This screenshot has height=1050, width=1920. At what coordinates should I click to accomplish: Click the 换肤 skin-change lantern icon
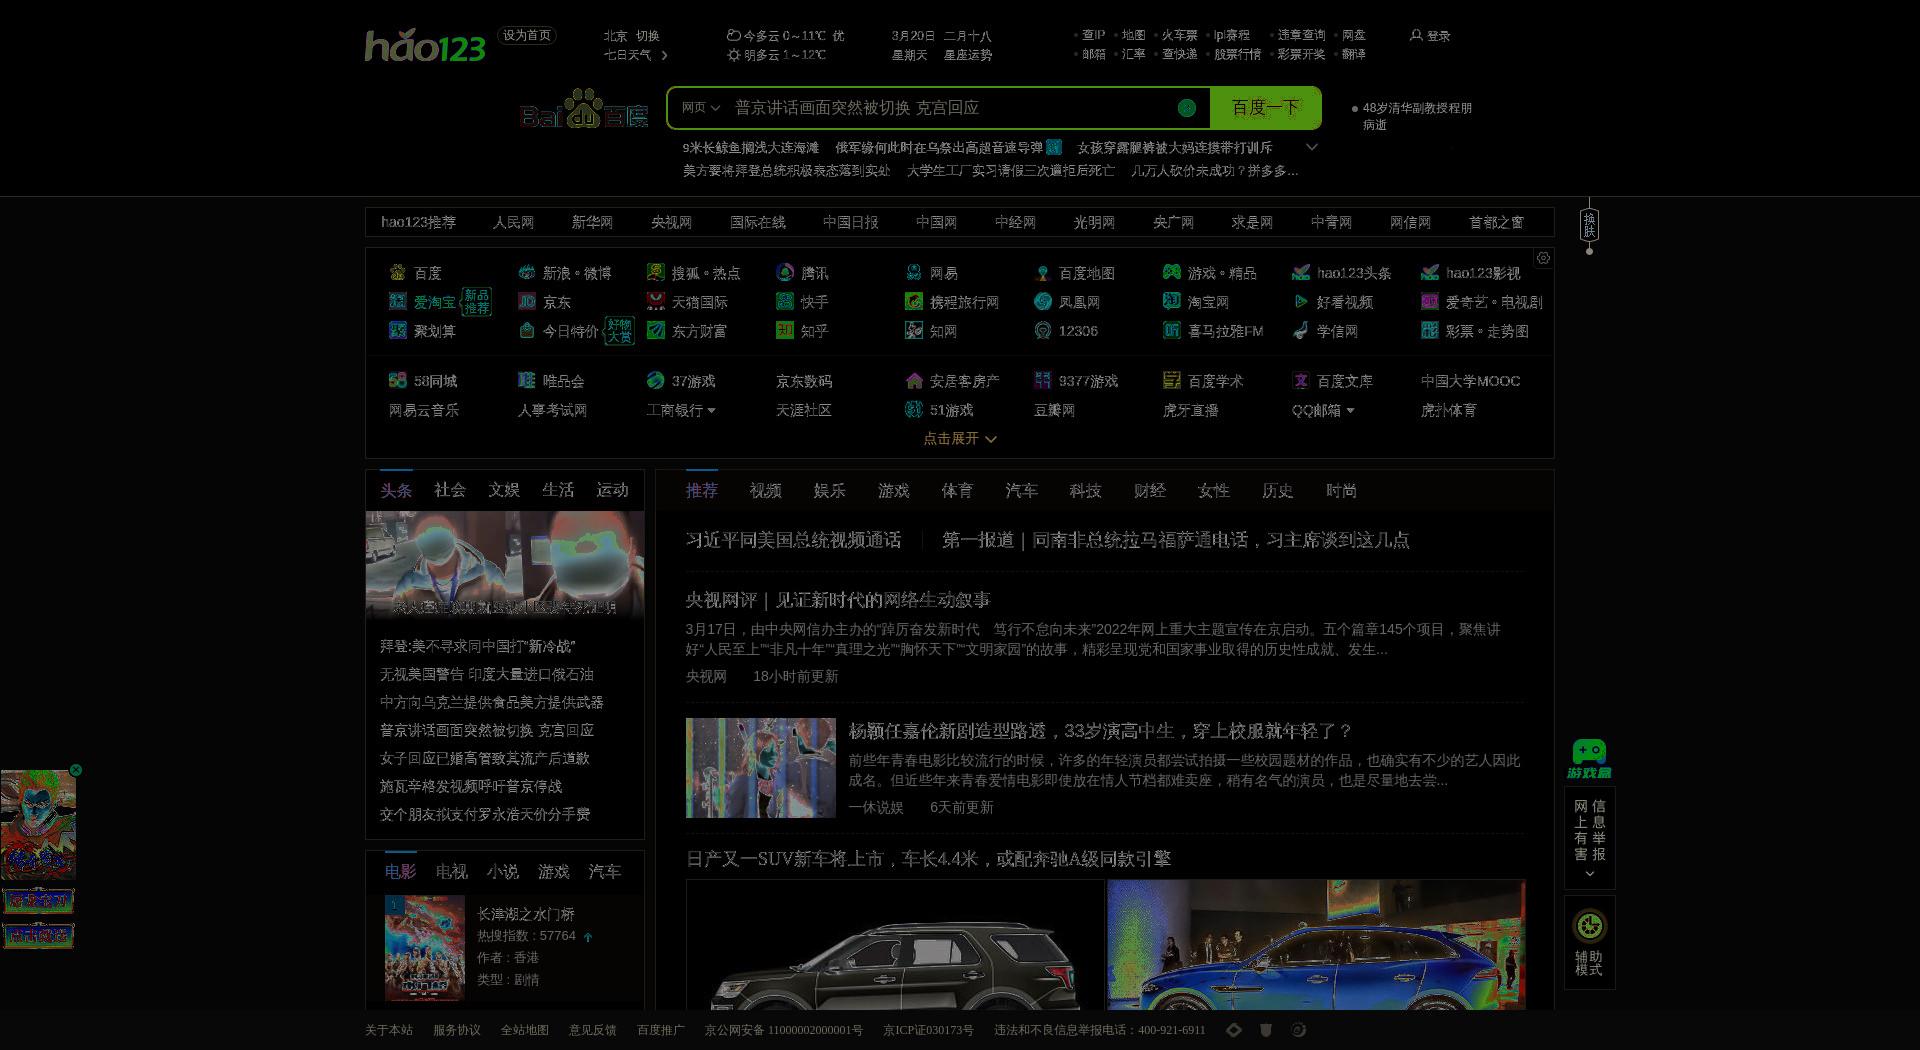pos(1589,225)
